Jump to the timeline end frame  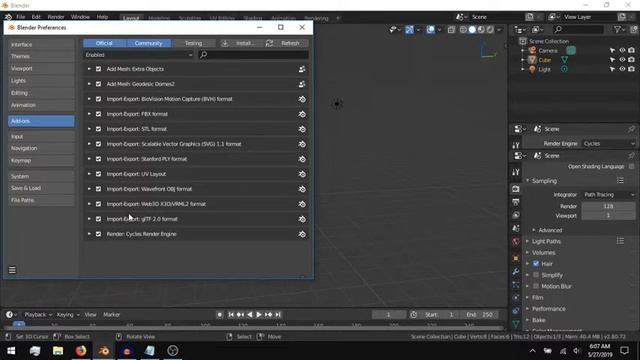point(278,315)
